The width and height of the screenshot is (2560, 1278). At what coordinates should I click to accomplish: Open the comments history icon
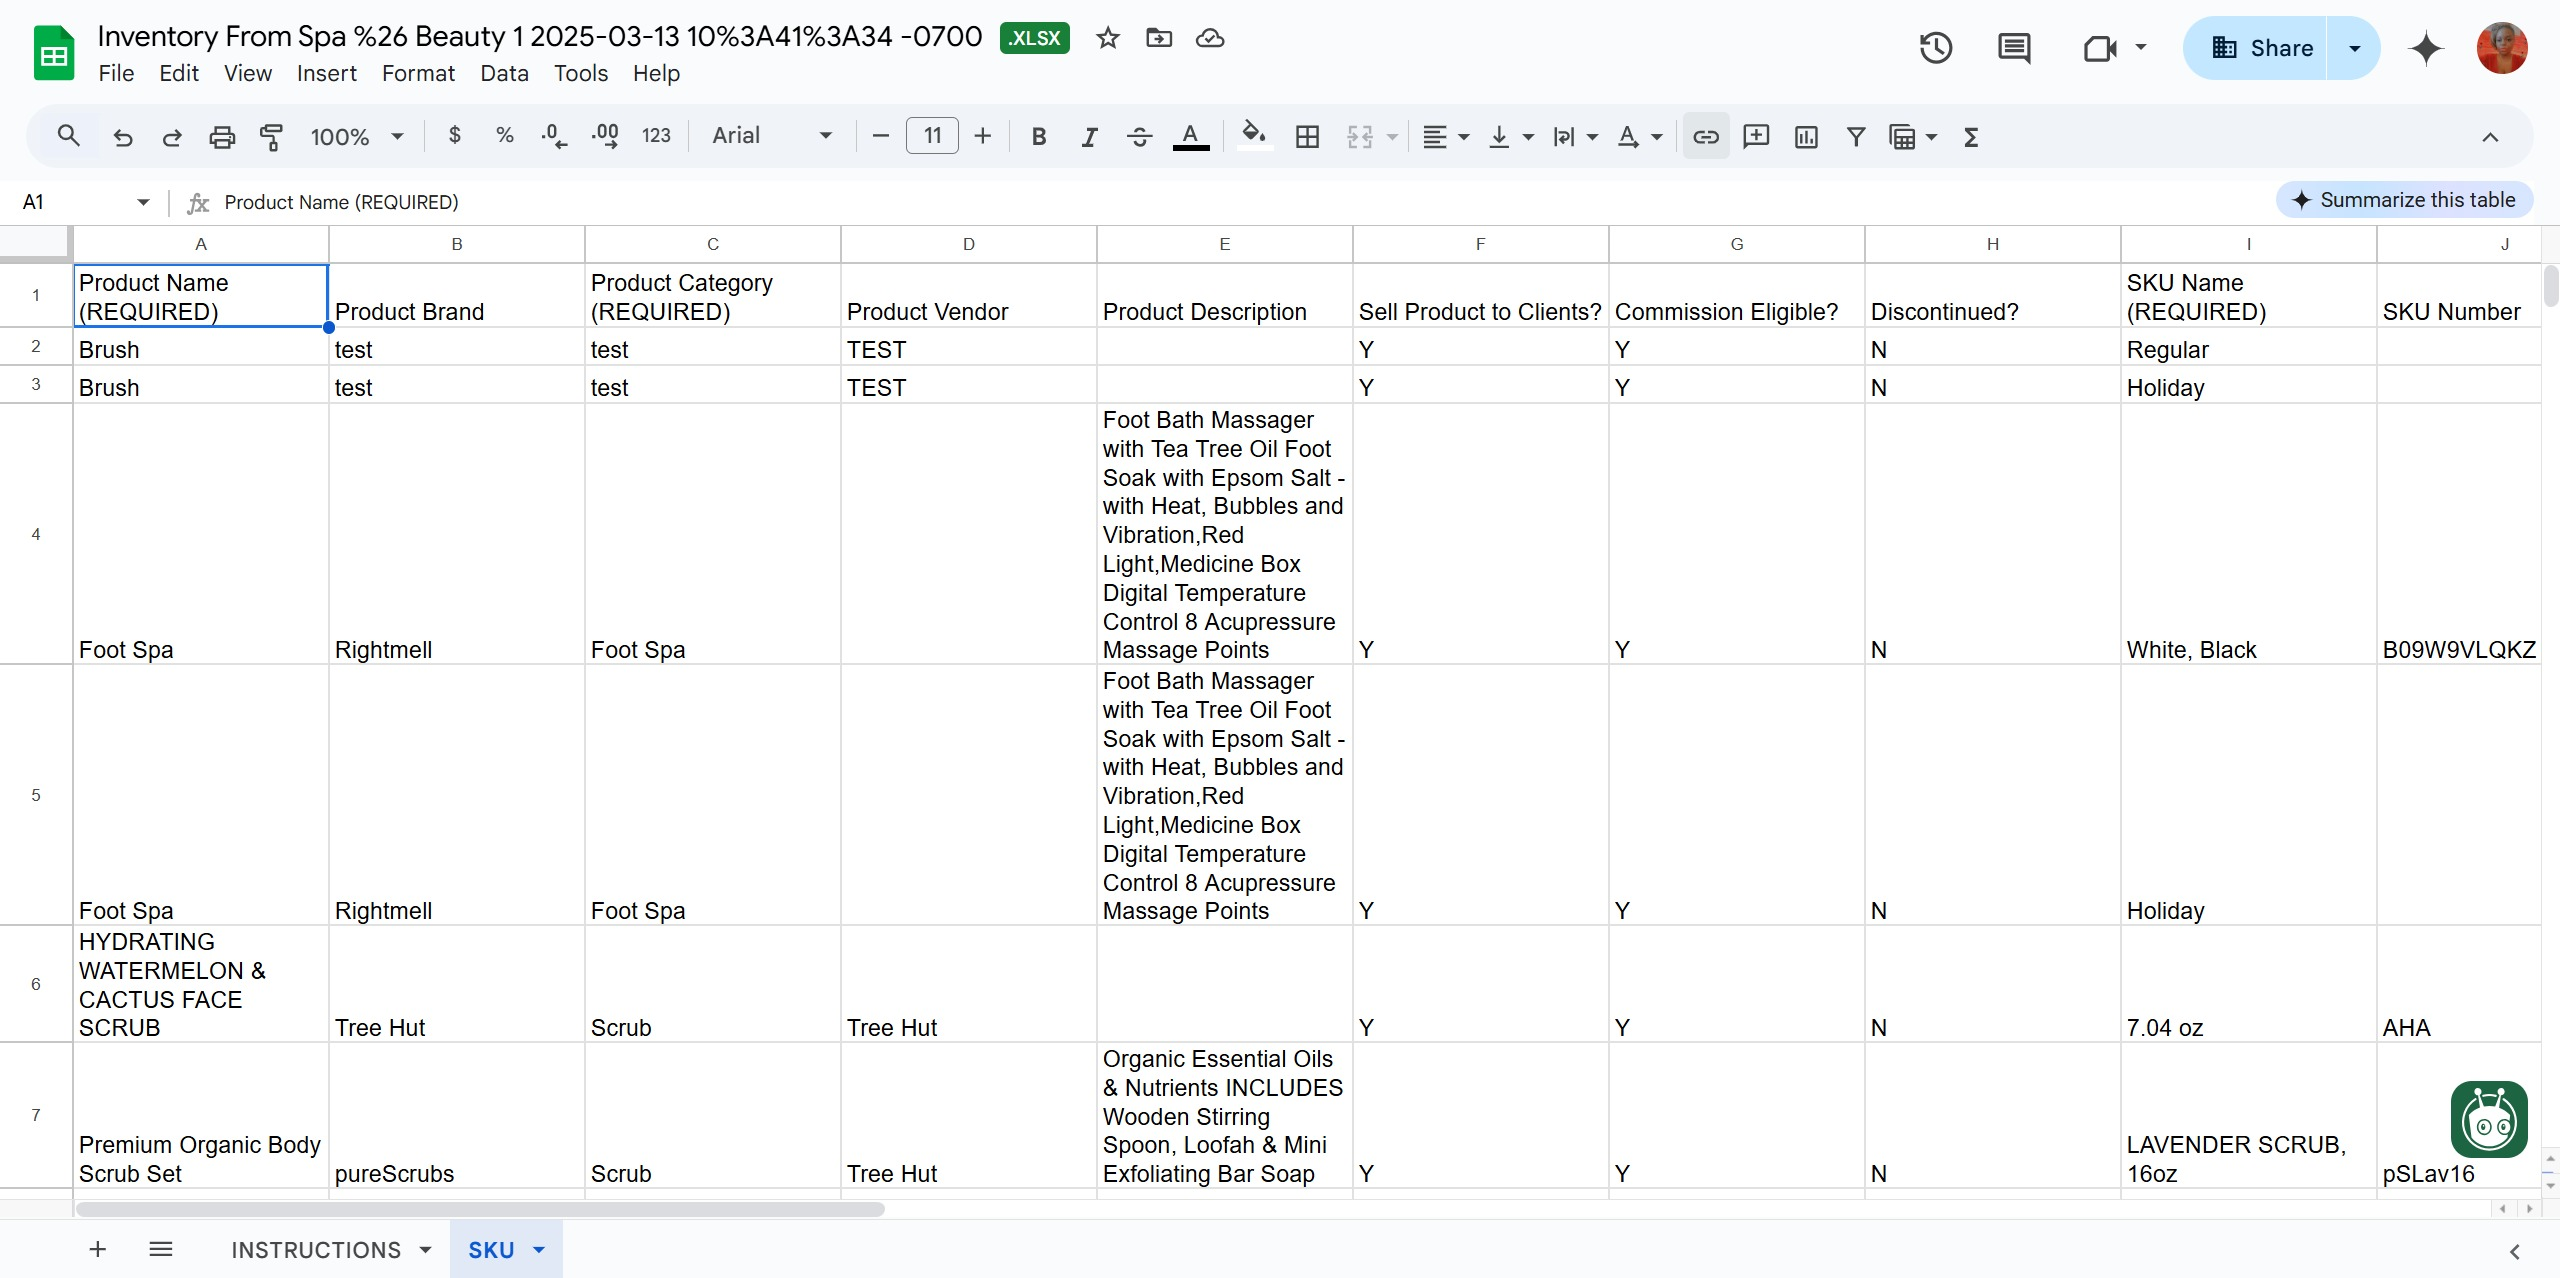pyautogui.click(x=2014, y=48)
